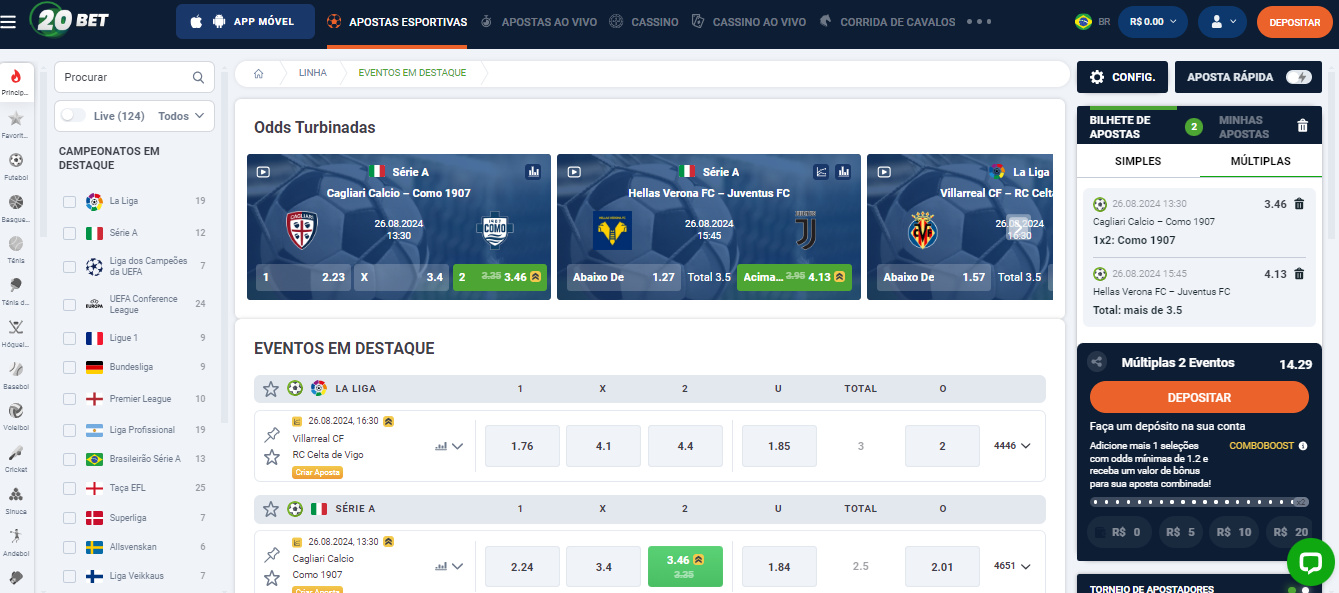
Task: Check the La Liga championship checkbox
Action: [69, 202]
